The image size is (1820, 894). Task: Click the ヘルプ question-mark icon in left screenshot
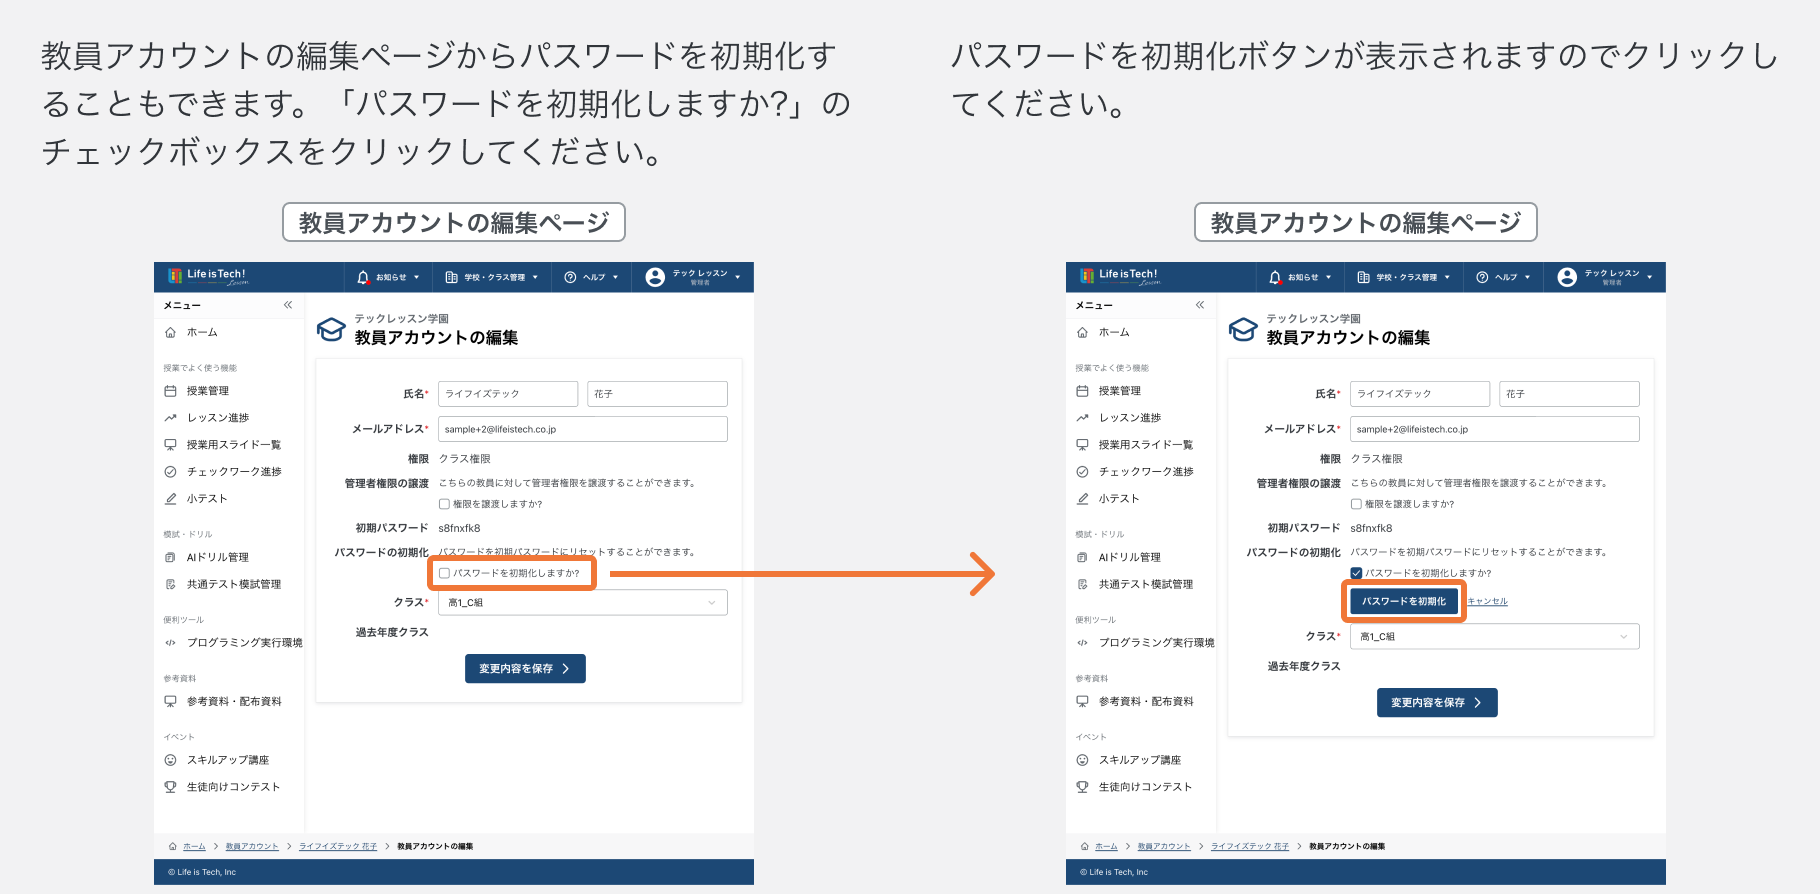point(570,277)
